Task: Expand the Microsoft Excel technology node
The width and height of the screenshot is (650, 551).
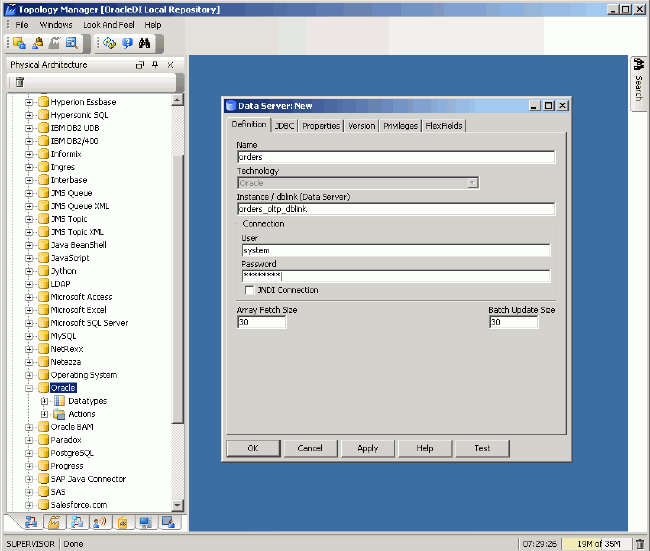Action: coord(30,310)
